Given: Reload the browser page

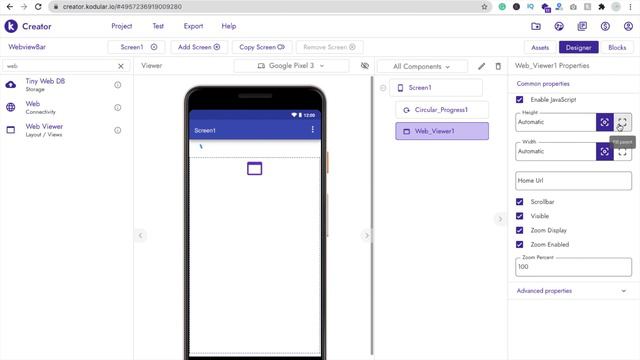Looking at the screenshot, I should point(38,7).
